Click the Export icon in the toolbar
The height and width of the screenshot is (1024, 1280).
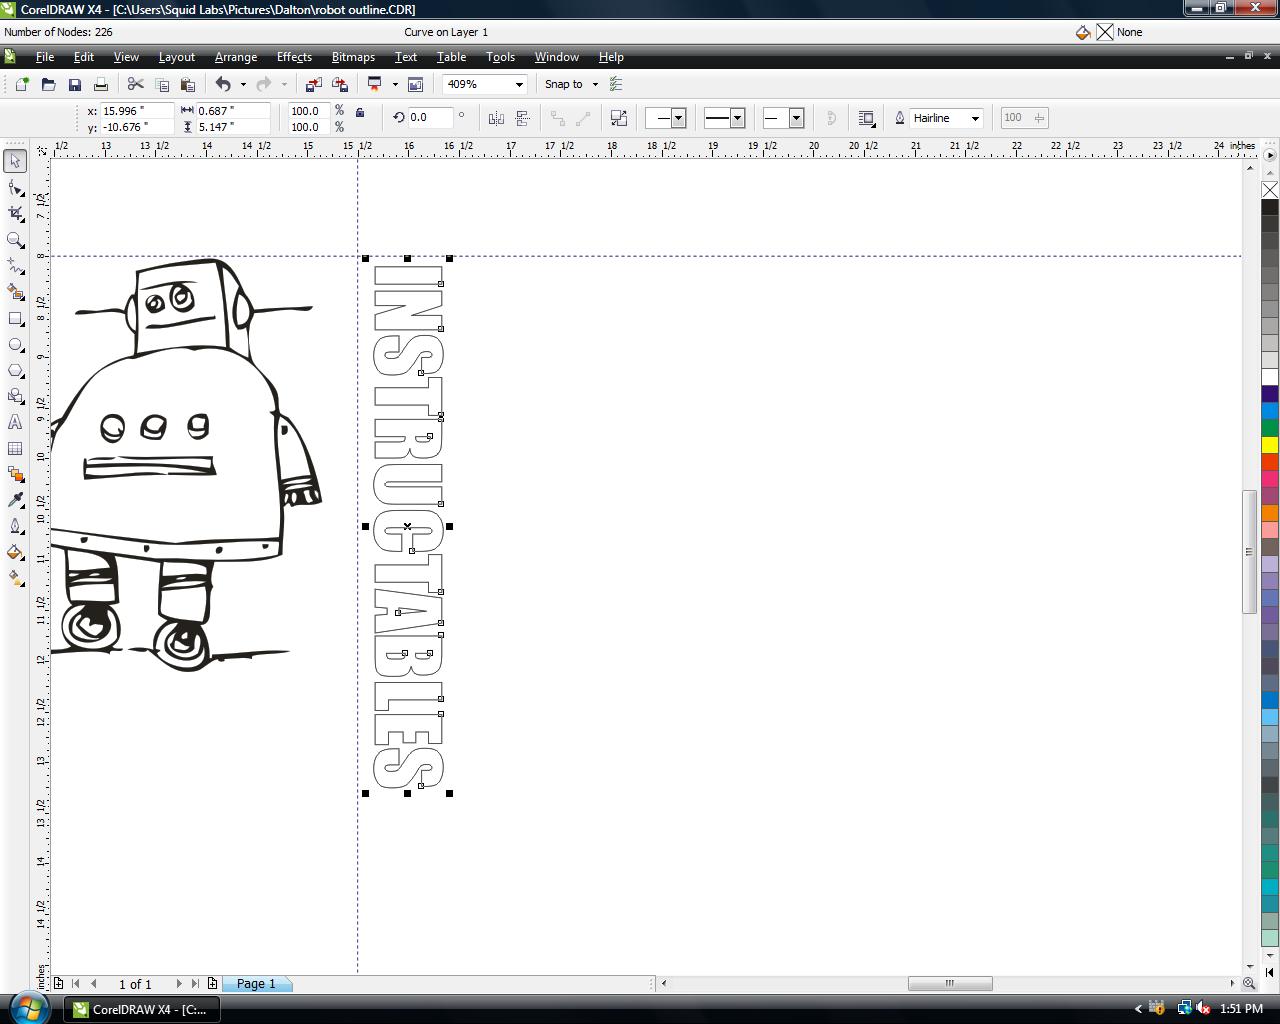(x=340, y=85)
